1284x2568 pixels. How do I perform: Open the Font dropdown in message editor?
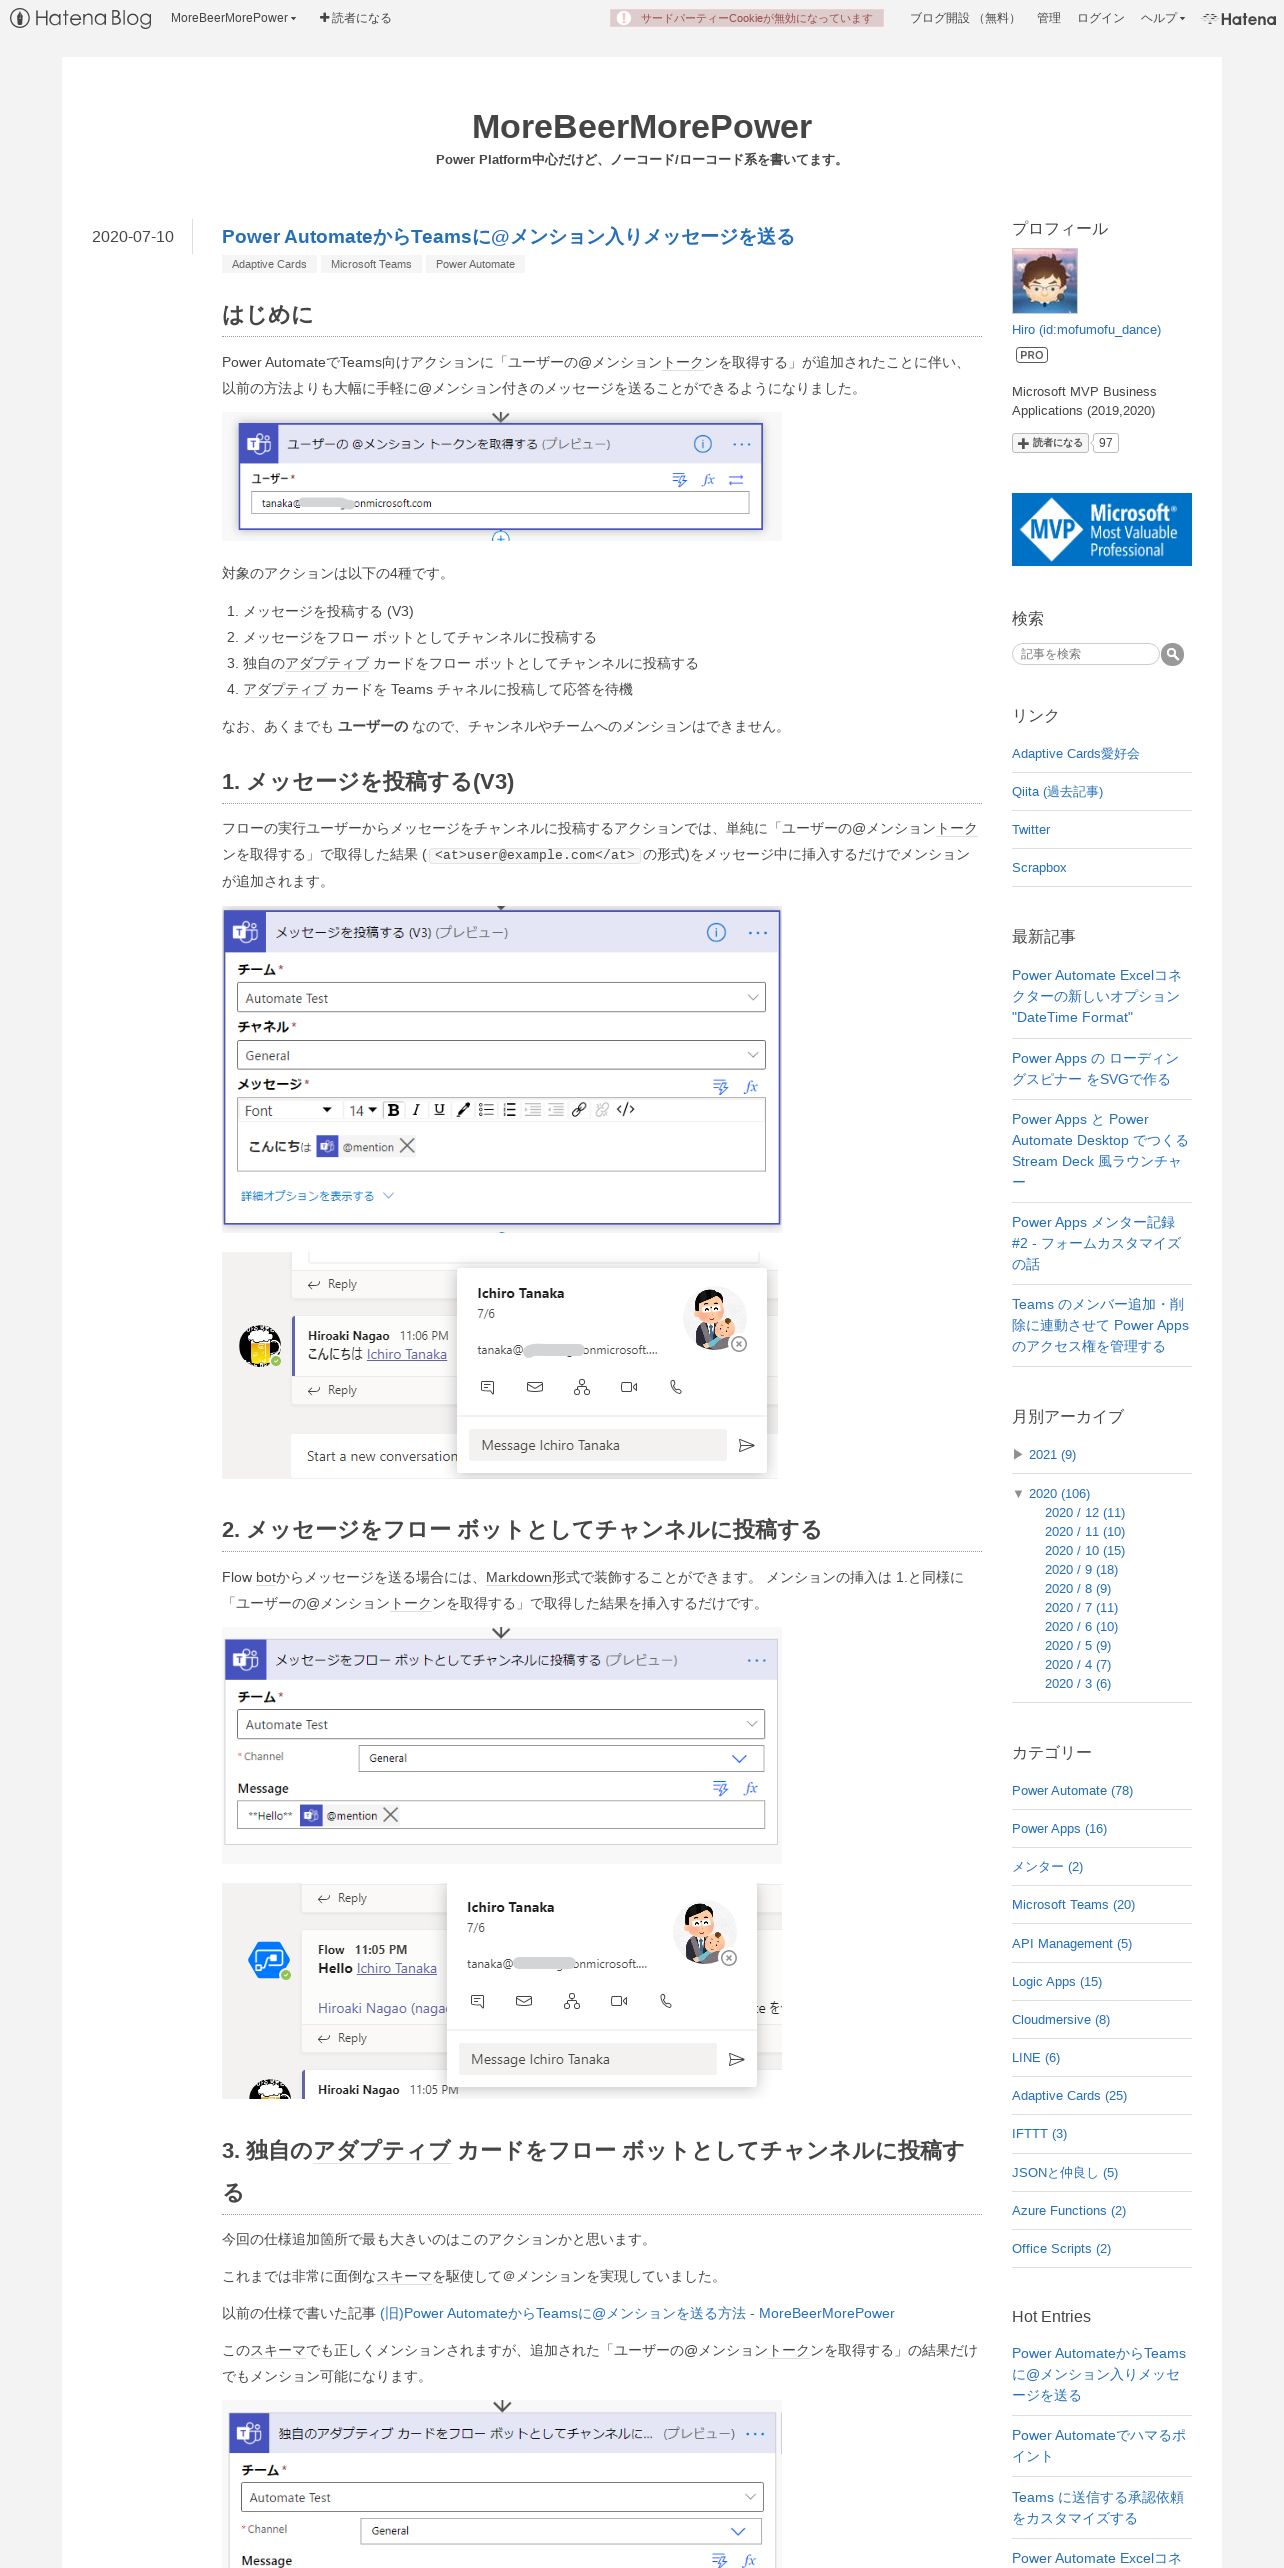click(x=288, y=1110)
